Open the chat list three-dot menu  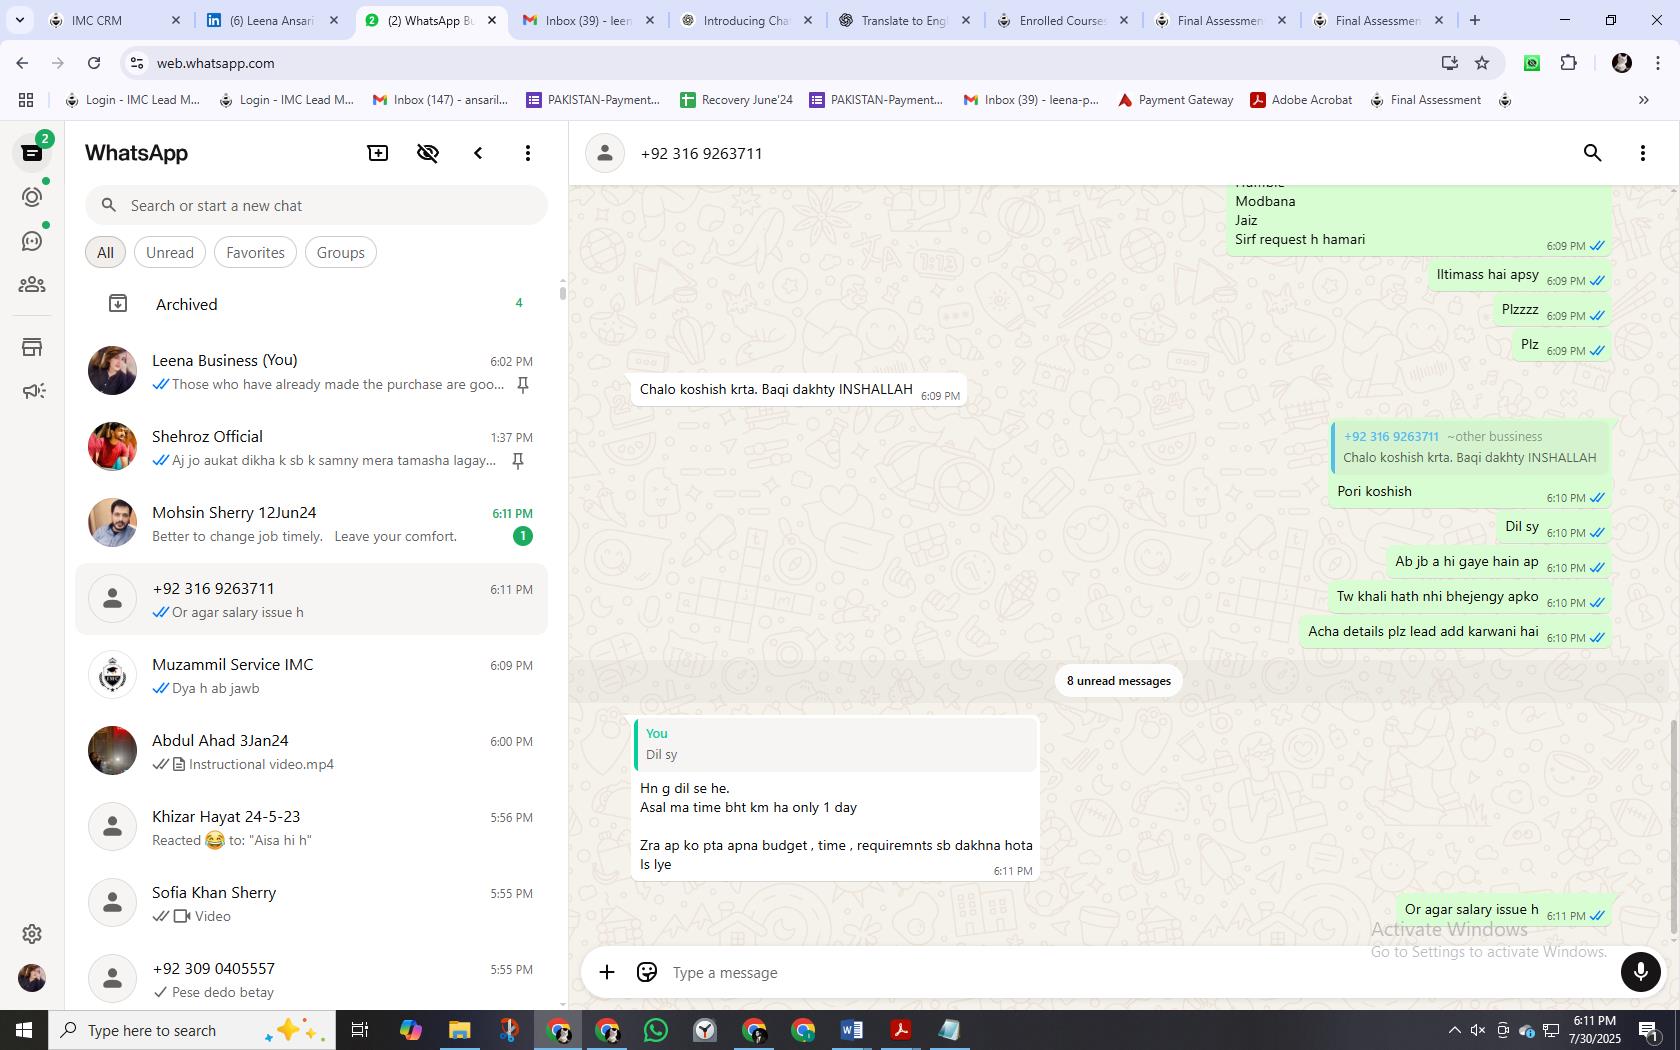click(528, 153)
